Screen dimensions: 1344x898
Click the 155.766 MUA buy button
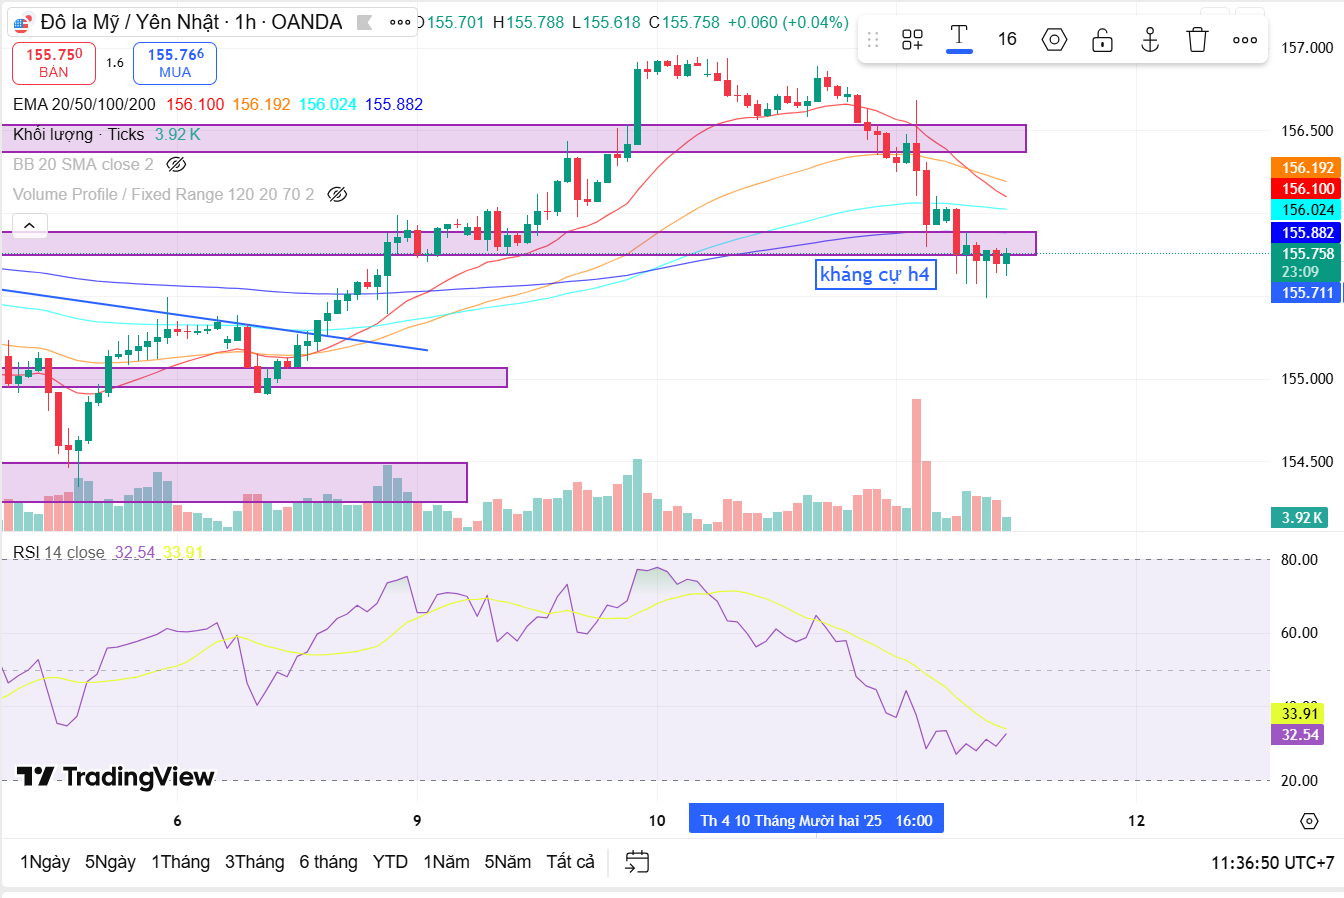[x=175, y=63]
